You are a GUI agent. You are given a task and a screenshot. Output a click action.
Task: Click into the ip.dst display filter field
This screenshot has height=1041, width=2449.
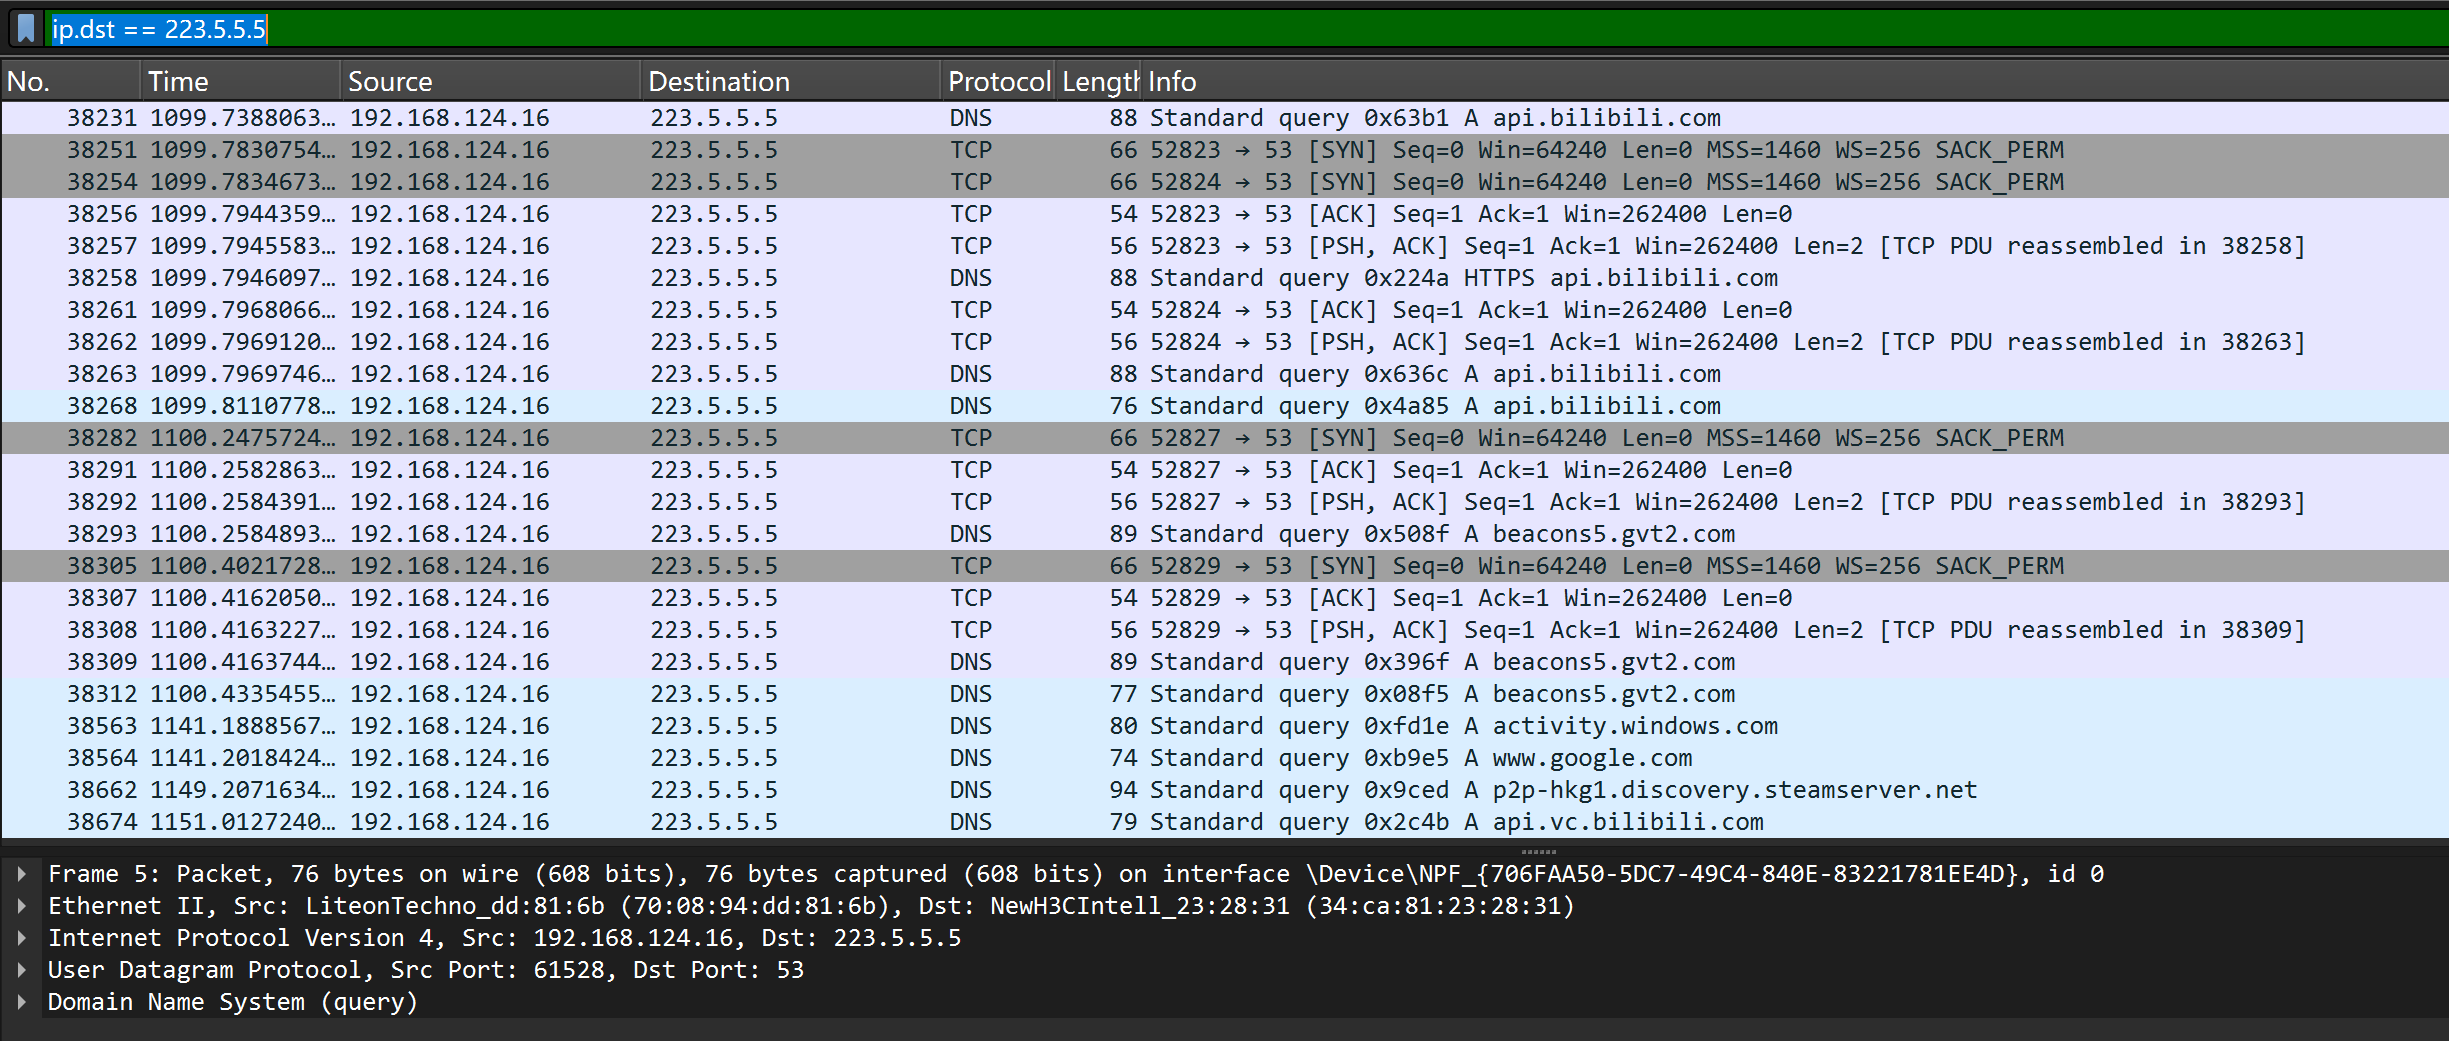coord(1200,28)
